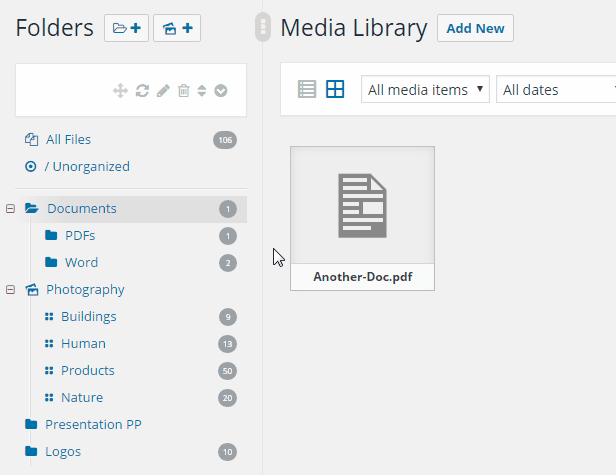Switch to list view mode

[307, 89]
